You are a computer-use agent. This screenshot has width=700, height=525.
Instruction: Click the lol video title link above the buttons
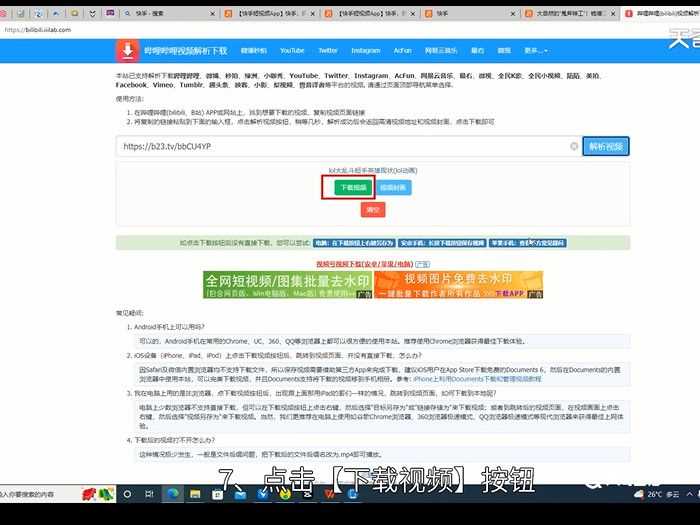click(373, 171)
